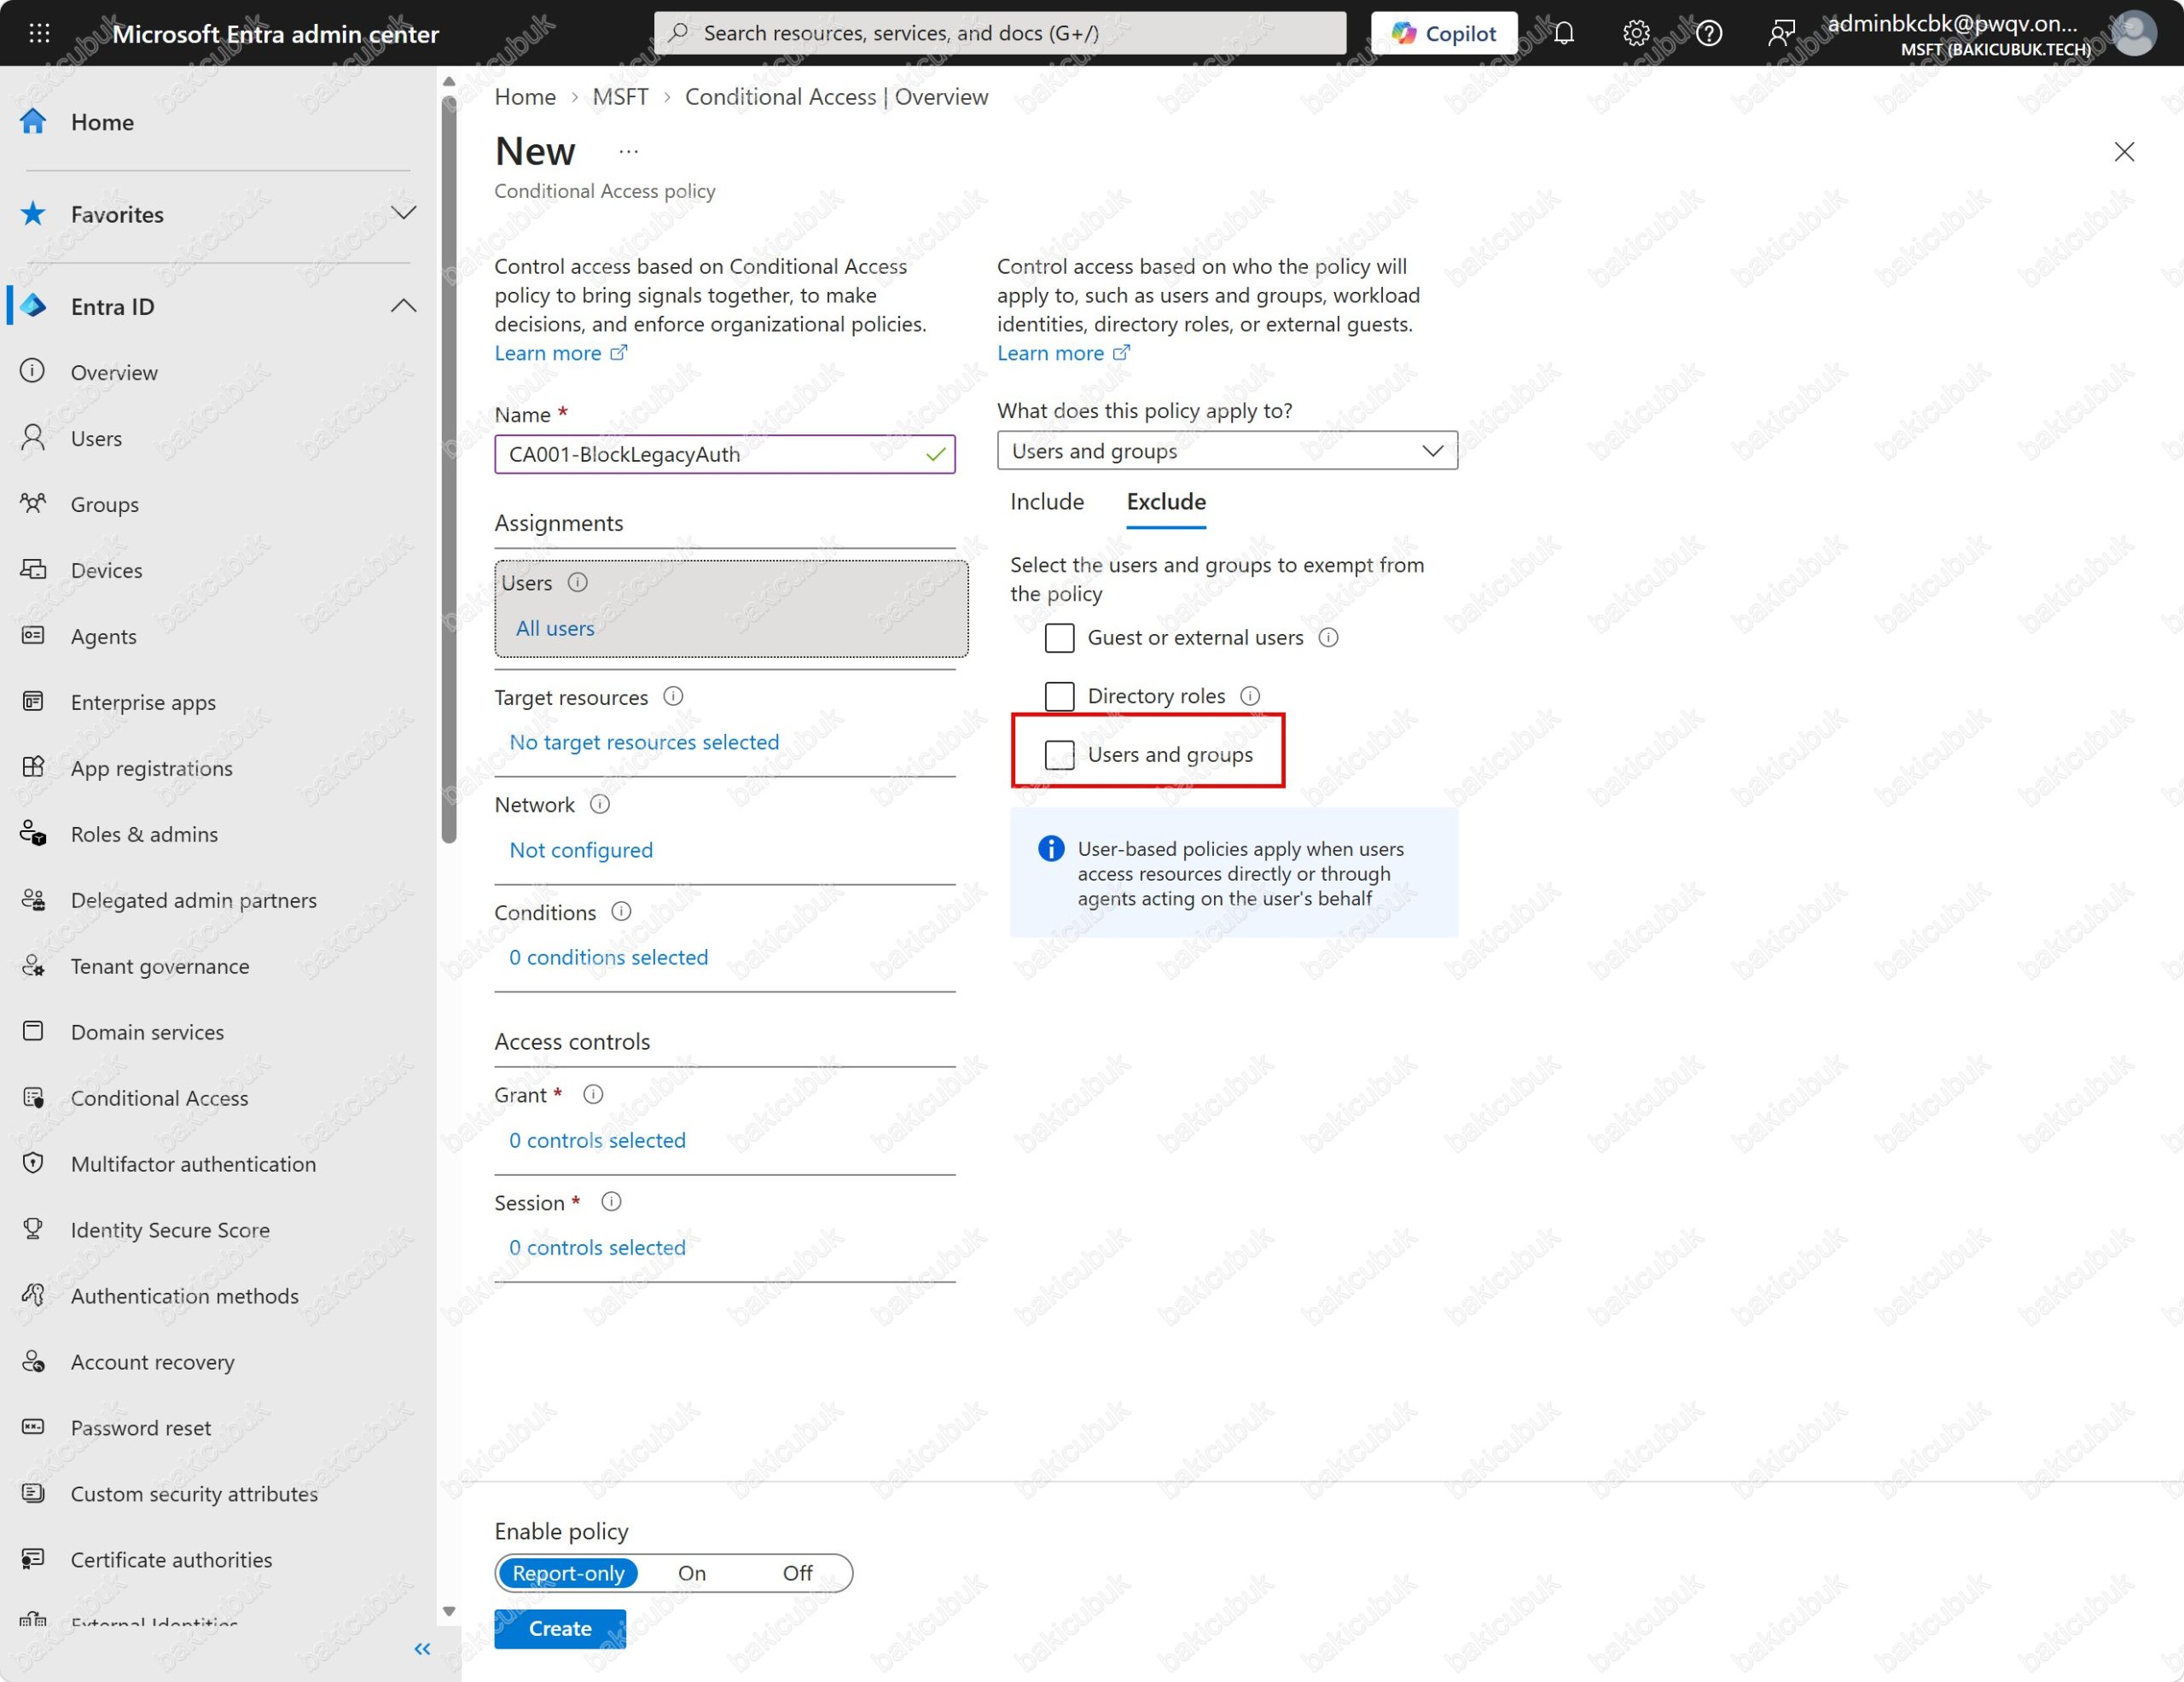Open the Users and groups dropdown
Screen dimensions: 2184x1682
(1227, 451)
